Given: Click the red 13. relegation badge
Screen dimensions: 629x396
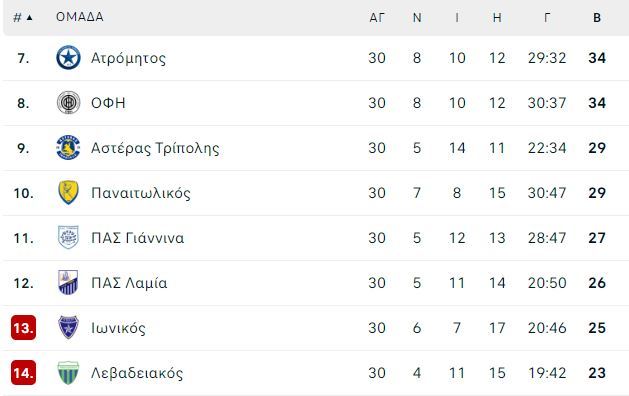Looking at the screenshot, I should pyautogui.click(x=23, y=328).
